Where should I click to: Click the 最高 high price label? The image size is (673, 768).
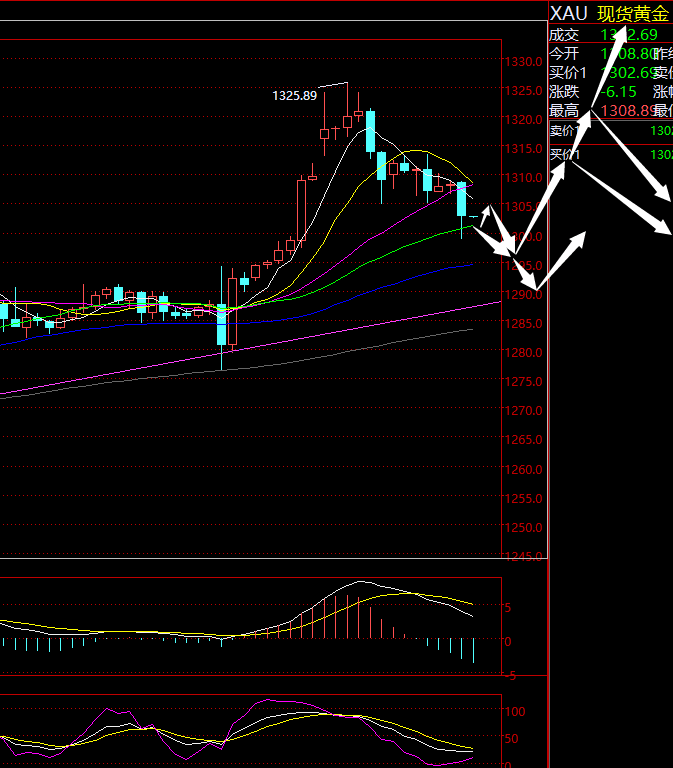(x=564, y=111)
